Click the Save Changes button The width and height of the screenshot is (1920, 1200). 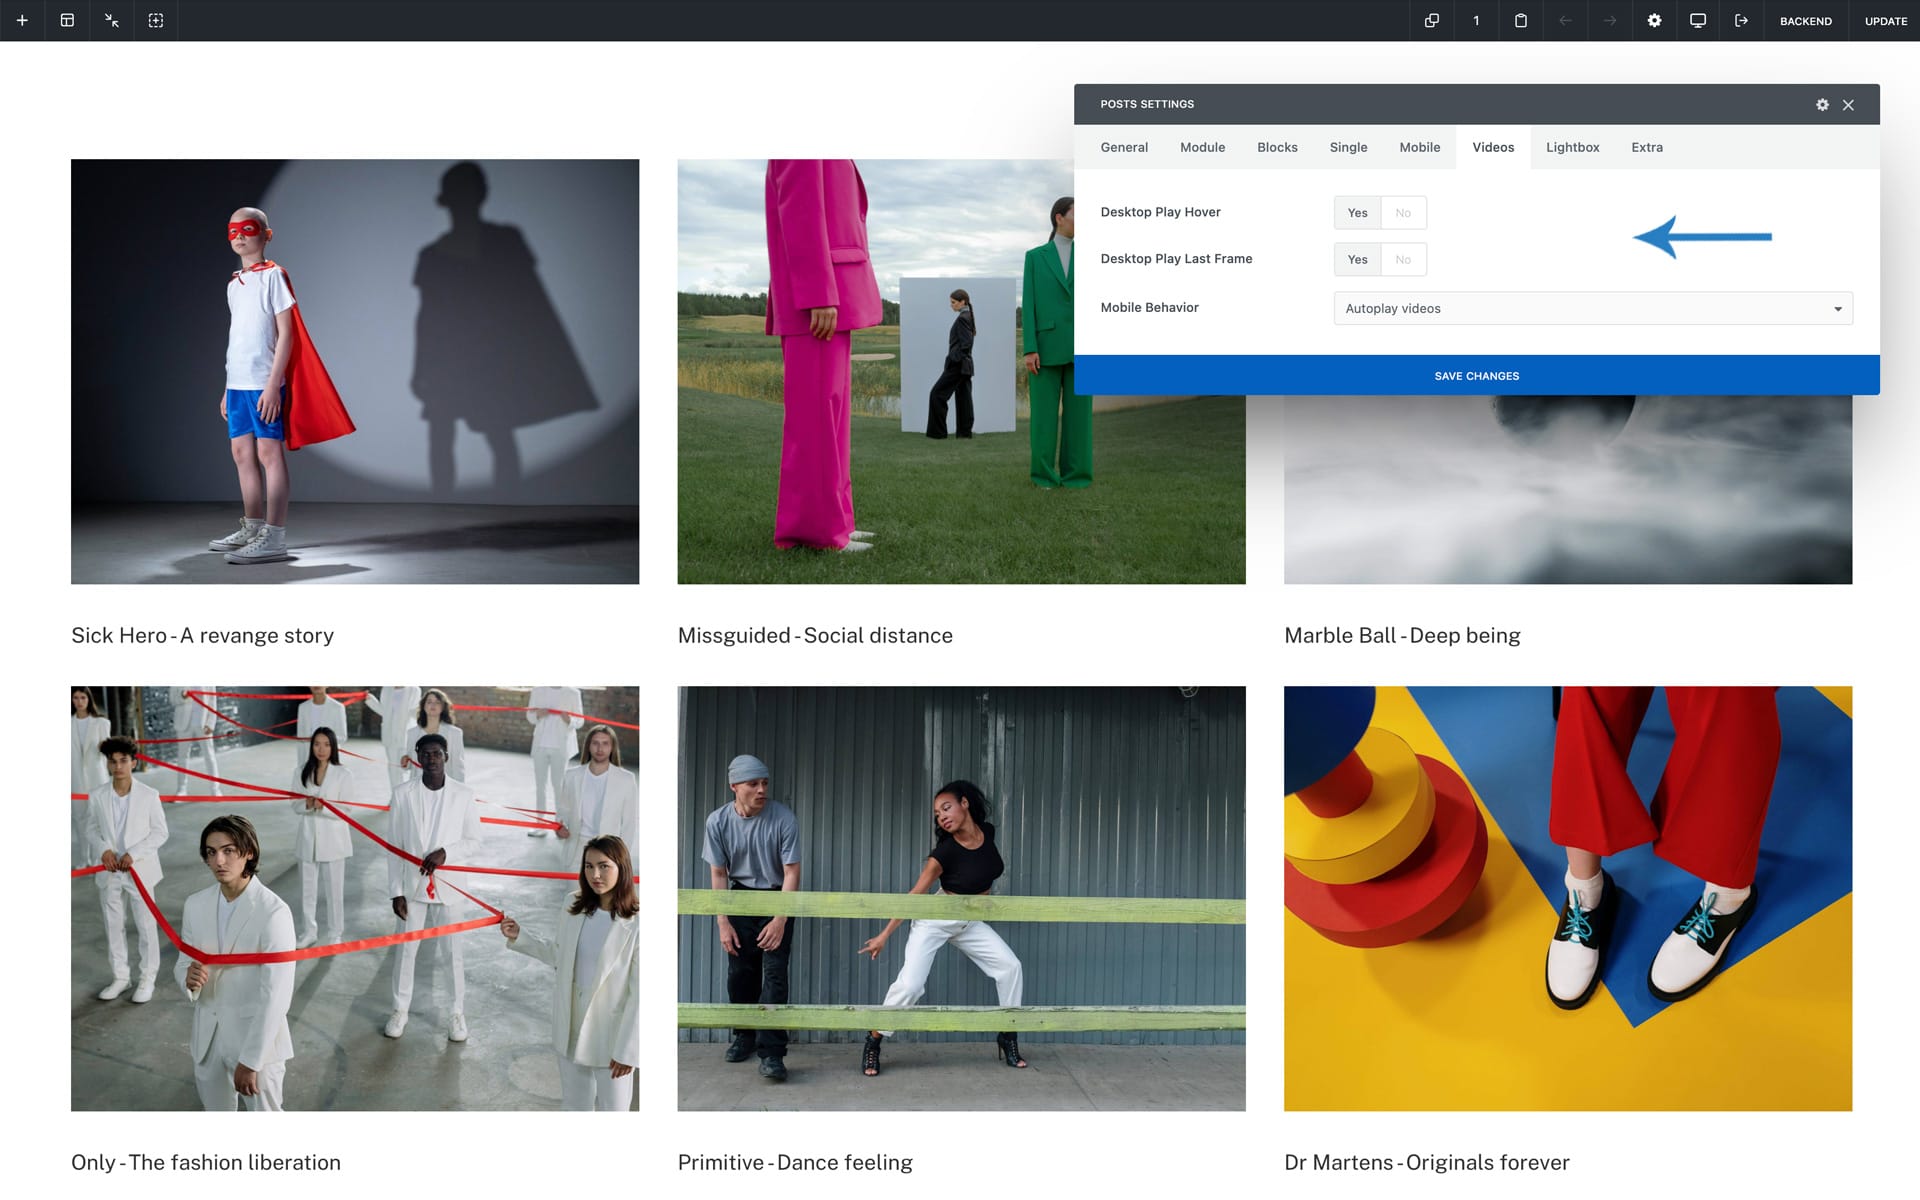tap(1476, 376)
